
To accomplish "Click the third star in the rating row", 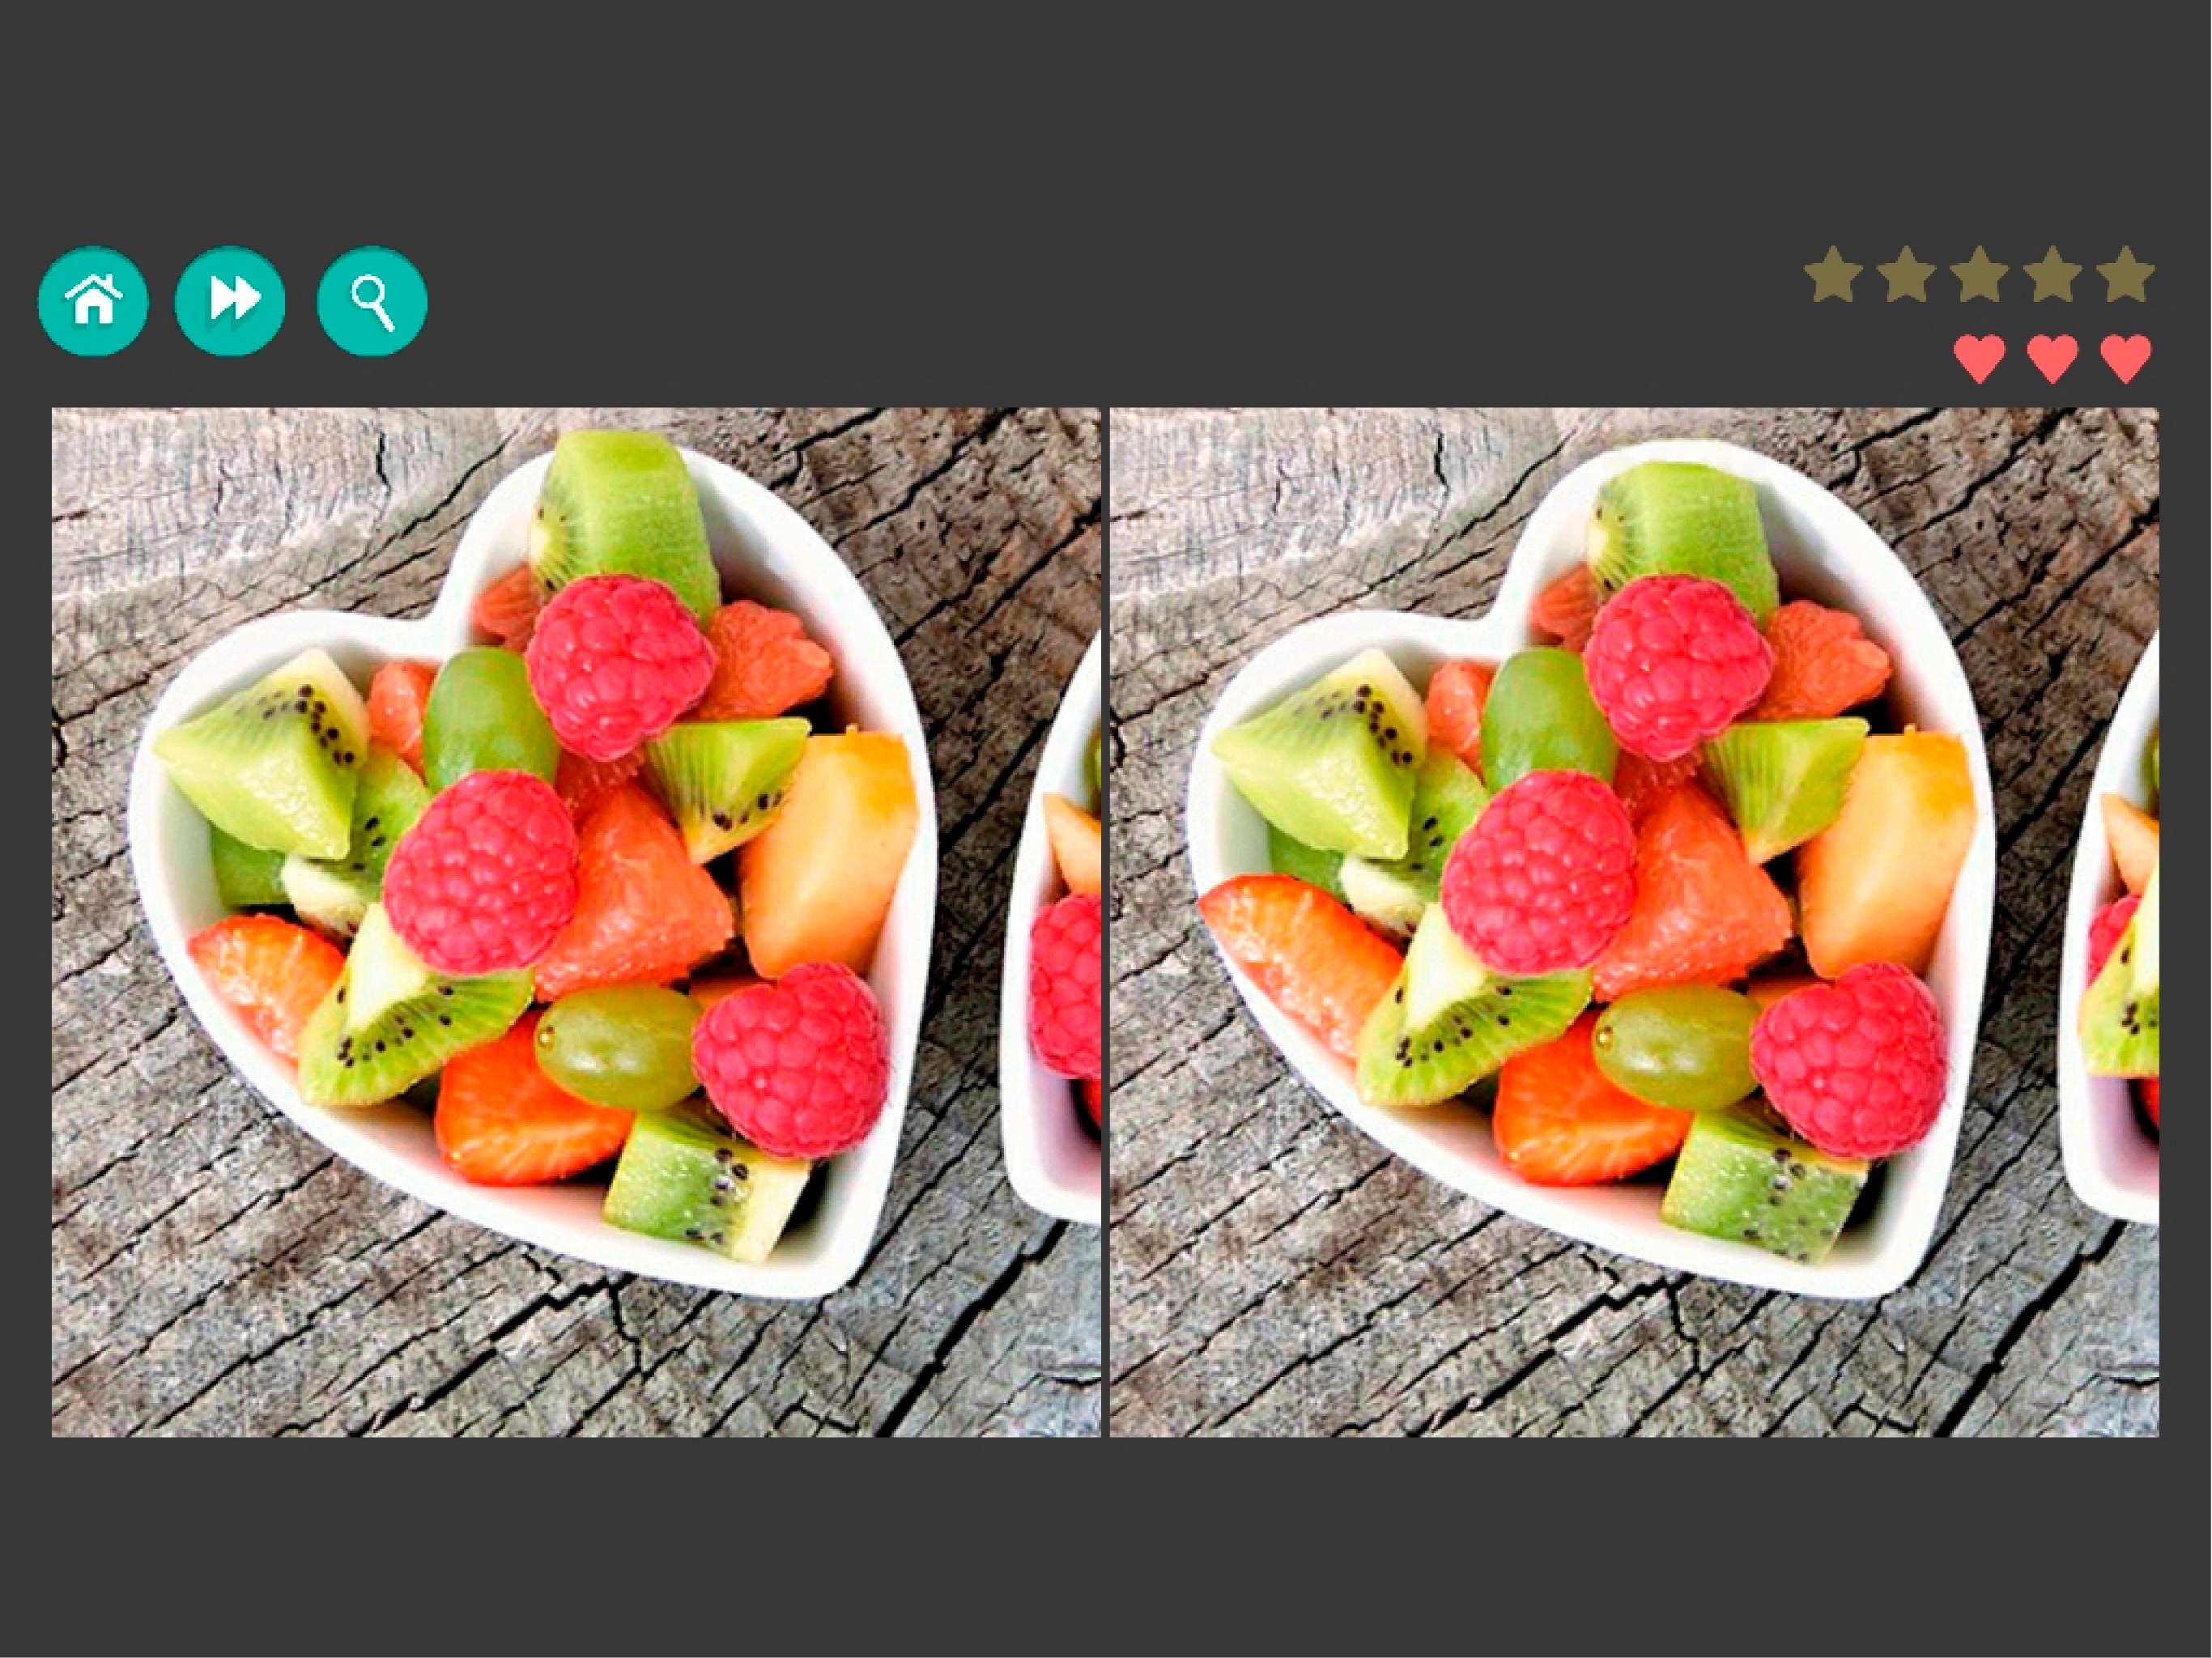I will tap(1980, 274).
